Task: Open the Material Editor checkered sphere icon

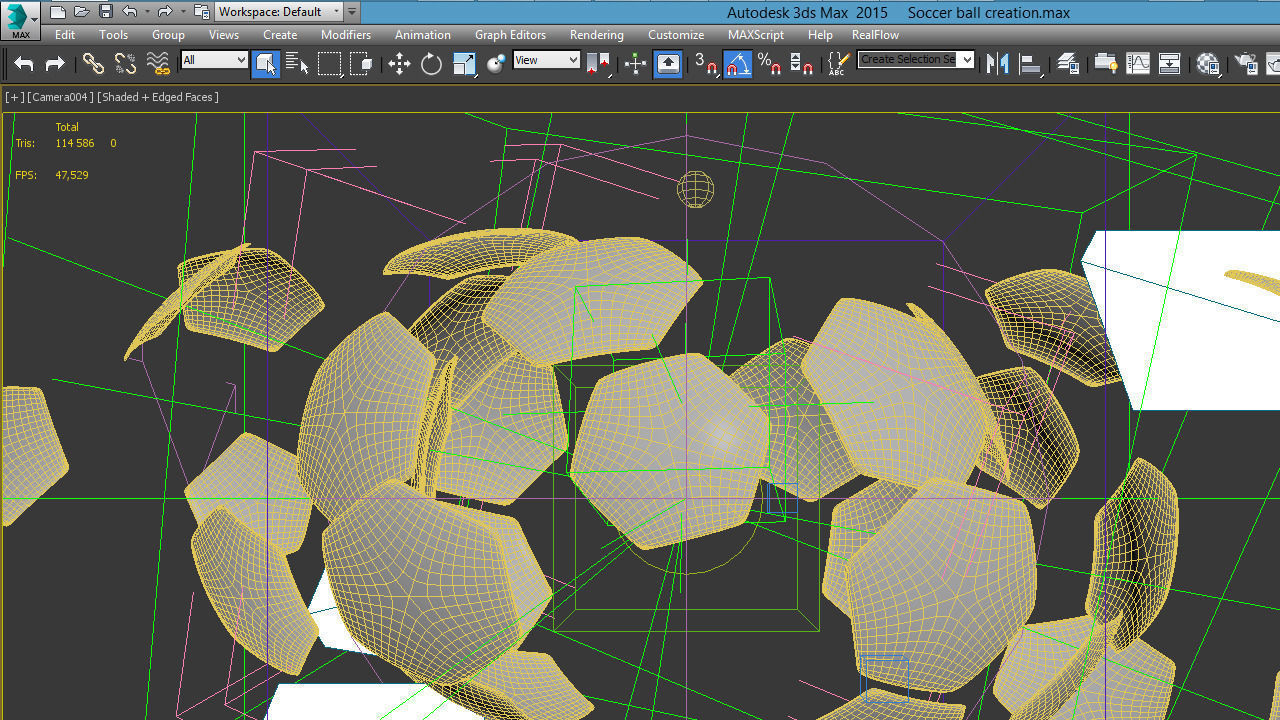Action: pos(1208,64)
